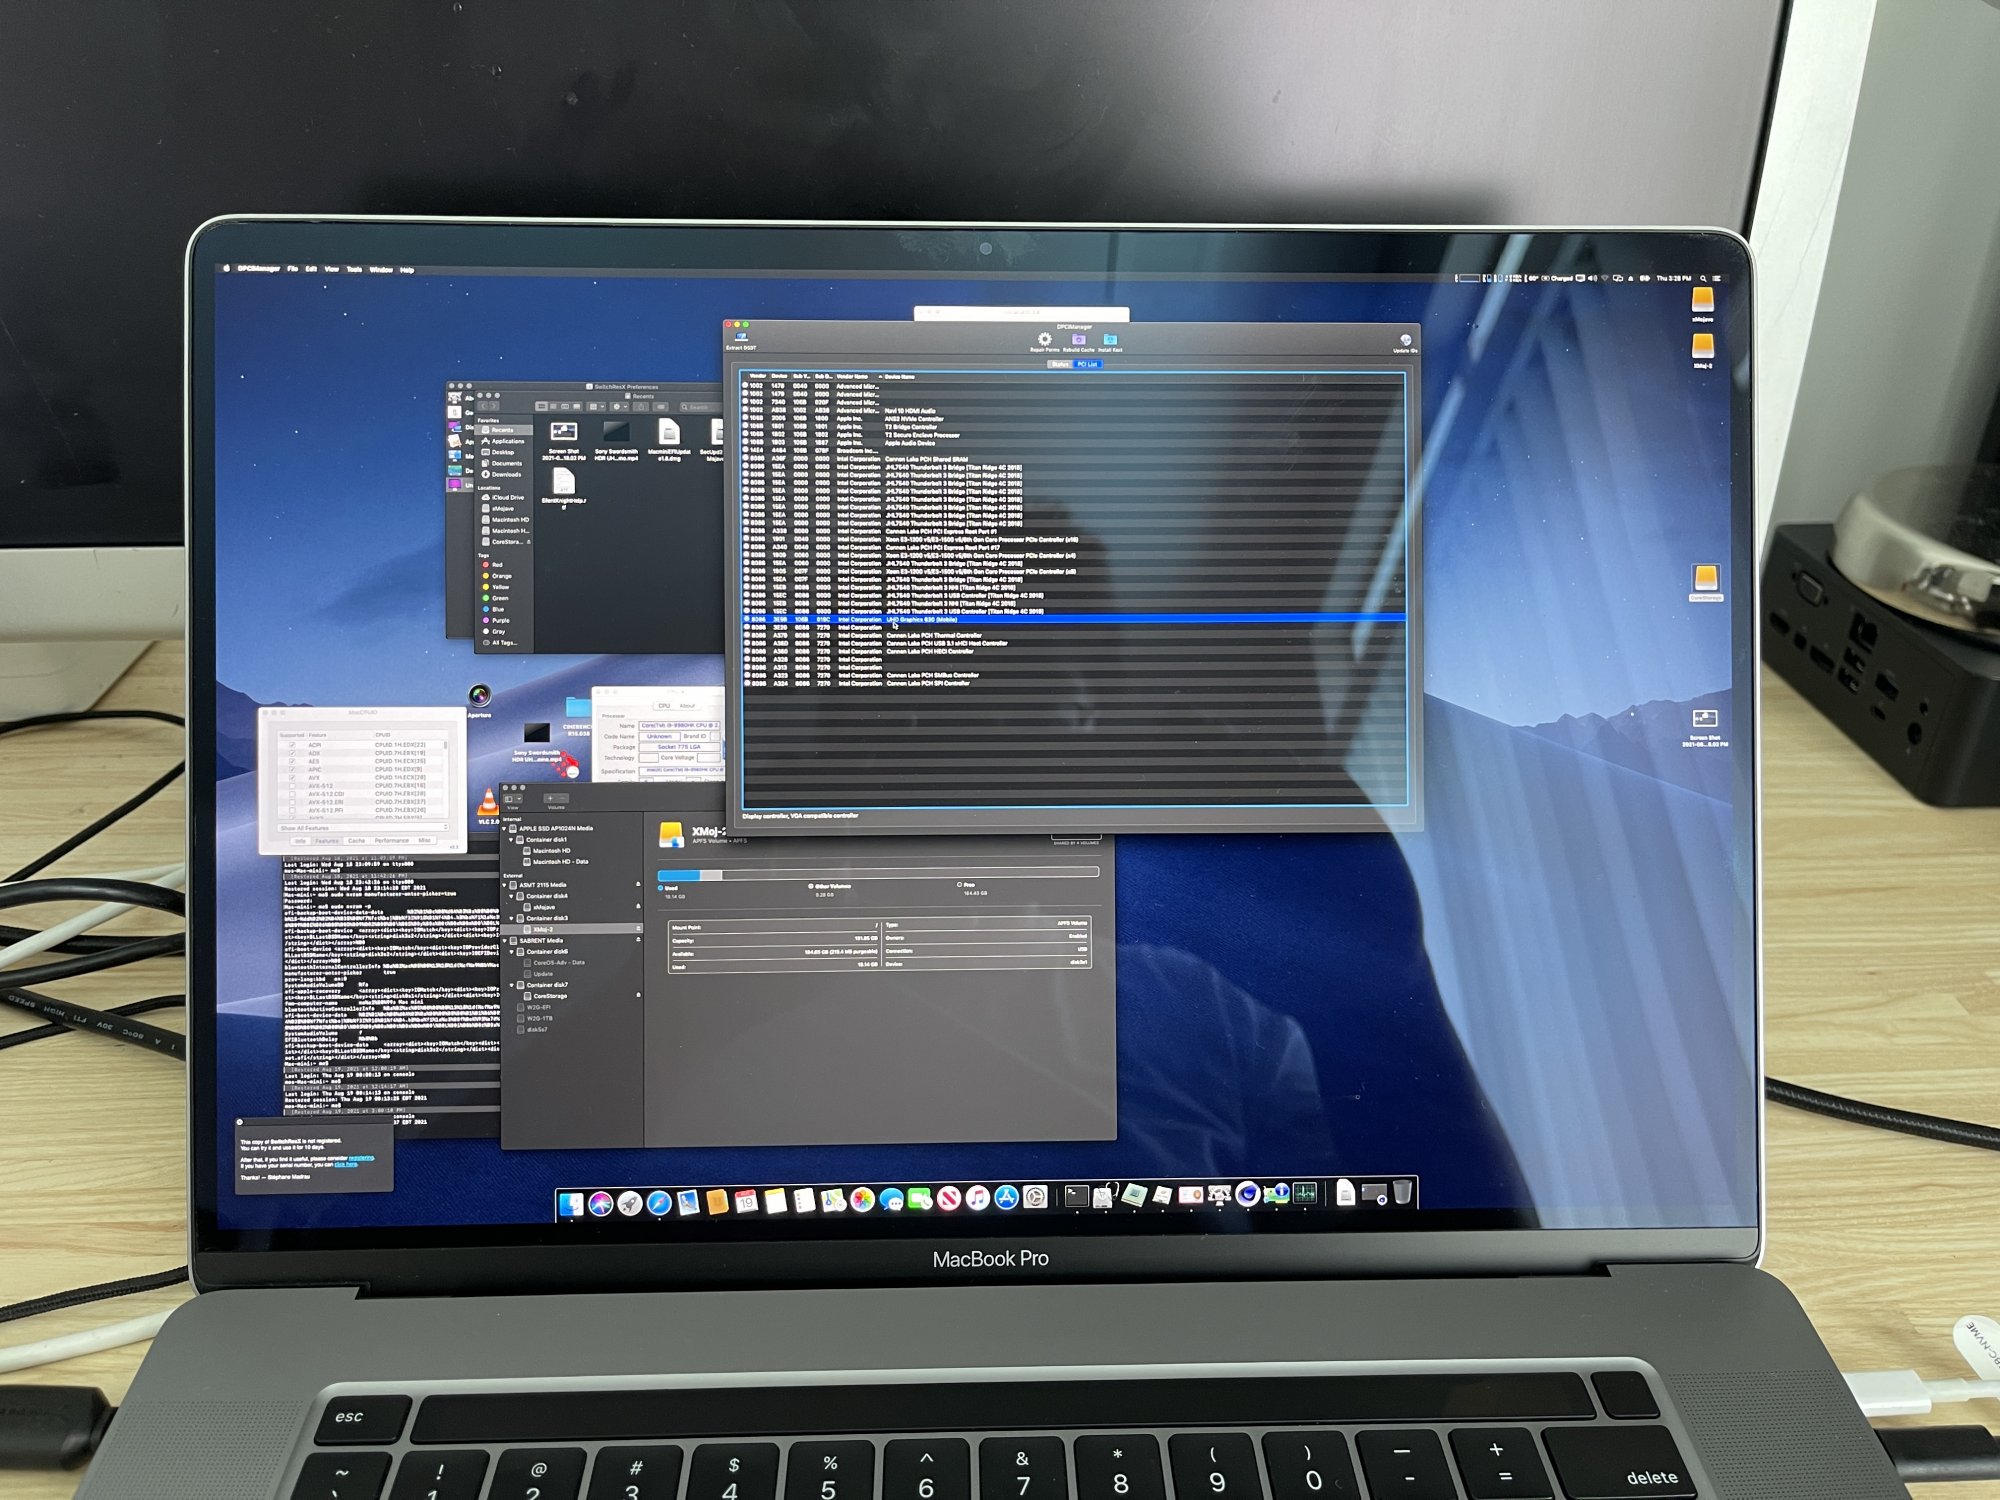
Task: Toggle AVX-512 ERI checkbox in MacCPUID
Action: (292, 802)
